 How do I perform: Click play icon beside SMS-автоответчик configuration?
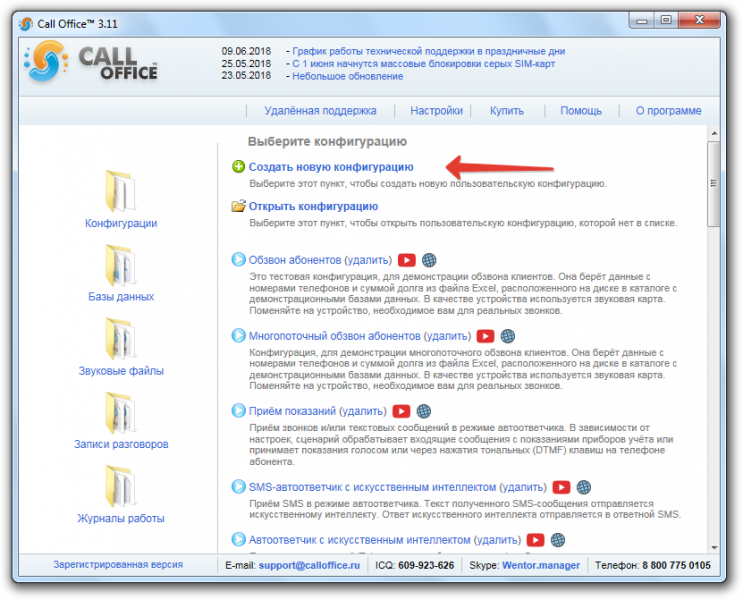point(238,487)
